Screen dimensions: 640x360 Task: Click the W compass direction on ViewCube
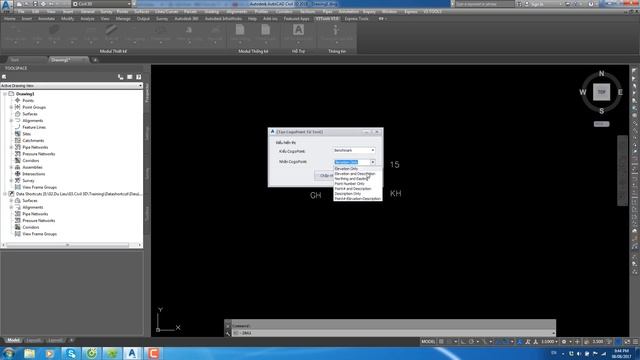(583, 92)
